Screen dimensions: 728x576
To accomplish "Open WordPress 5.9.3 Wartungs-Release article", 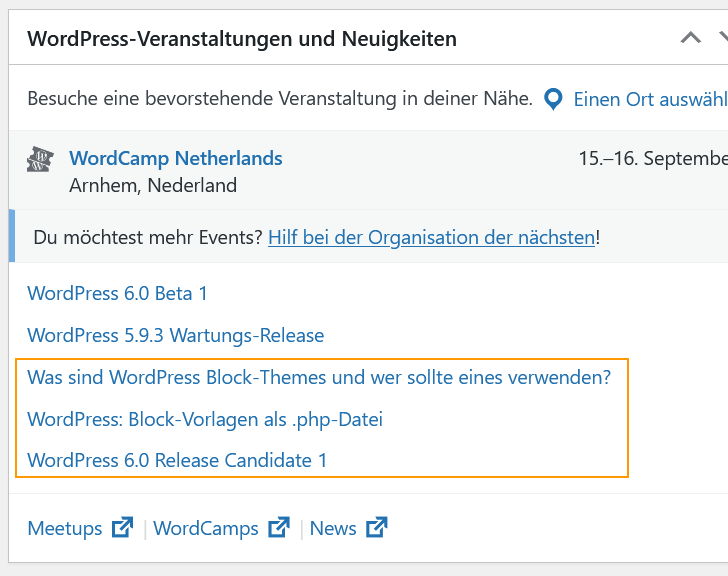I will coord(176,335).
